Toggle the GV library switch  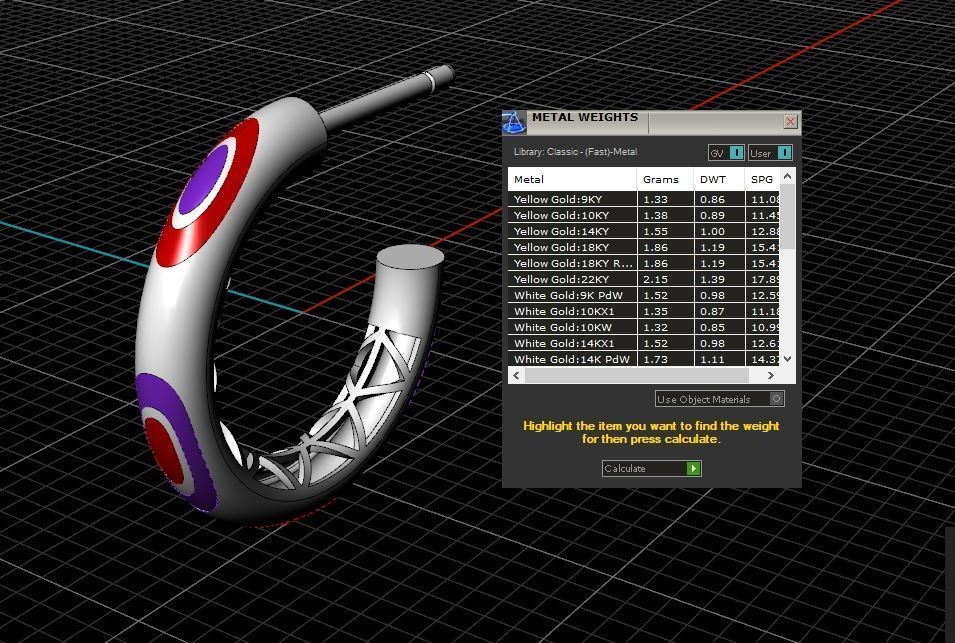tap(726, 153)
